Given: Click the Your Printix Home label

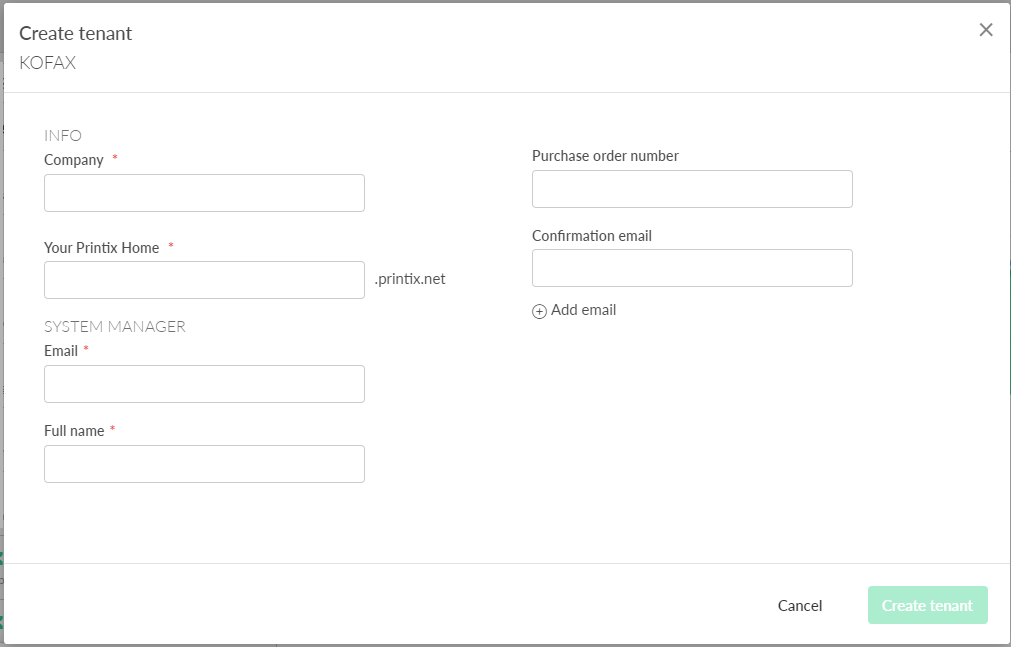Looking at the screenshot, I should click(x=102, y=247).
